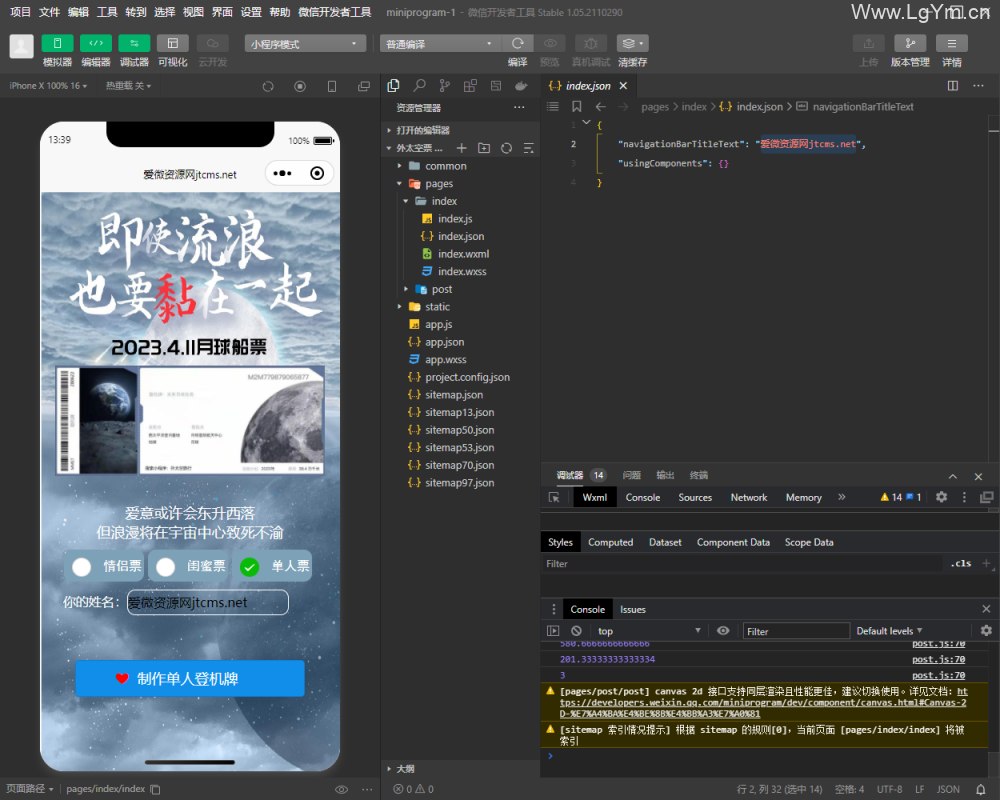Open the clear cache (清缓存) menu
Viewport: 1000px width, 800px height.
click(x=632, y=43)
